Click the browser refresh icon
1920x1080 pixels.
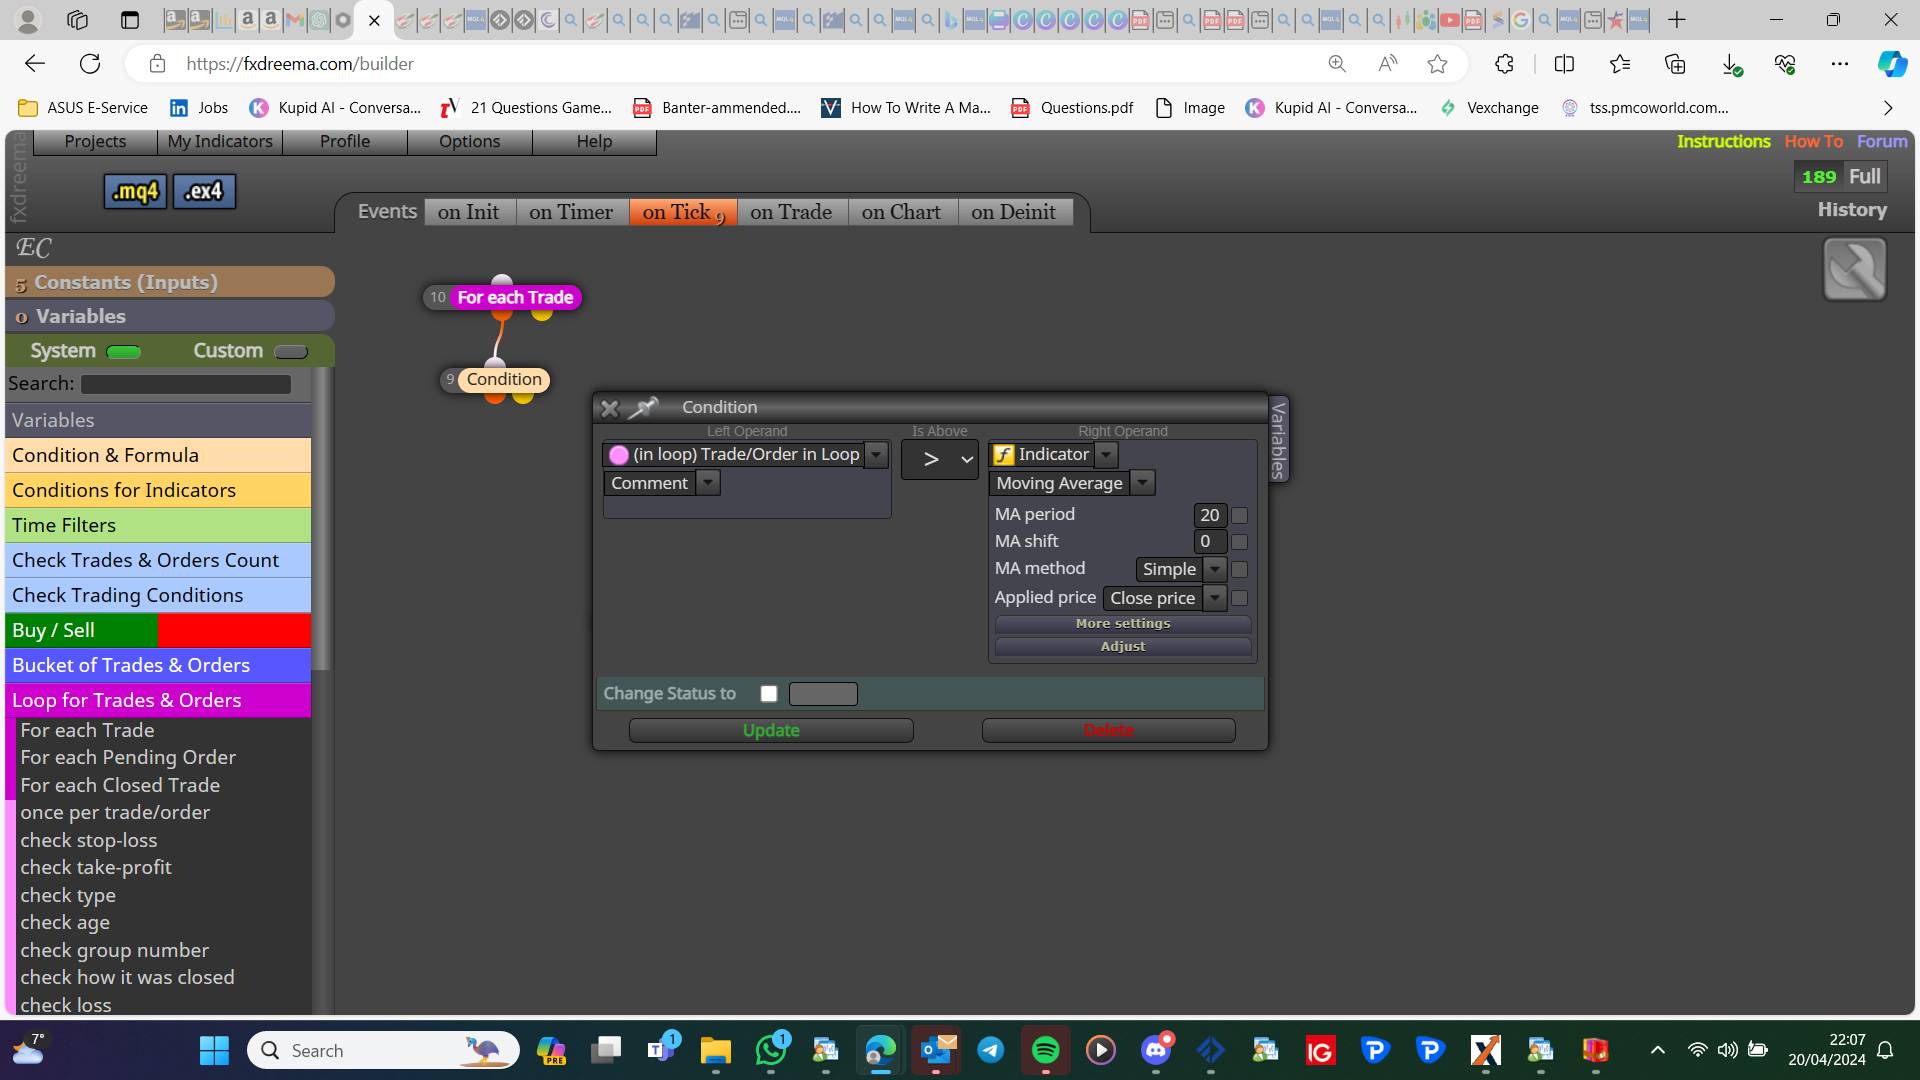(x=90, y=64)
